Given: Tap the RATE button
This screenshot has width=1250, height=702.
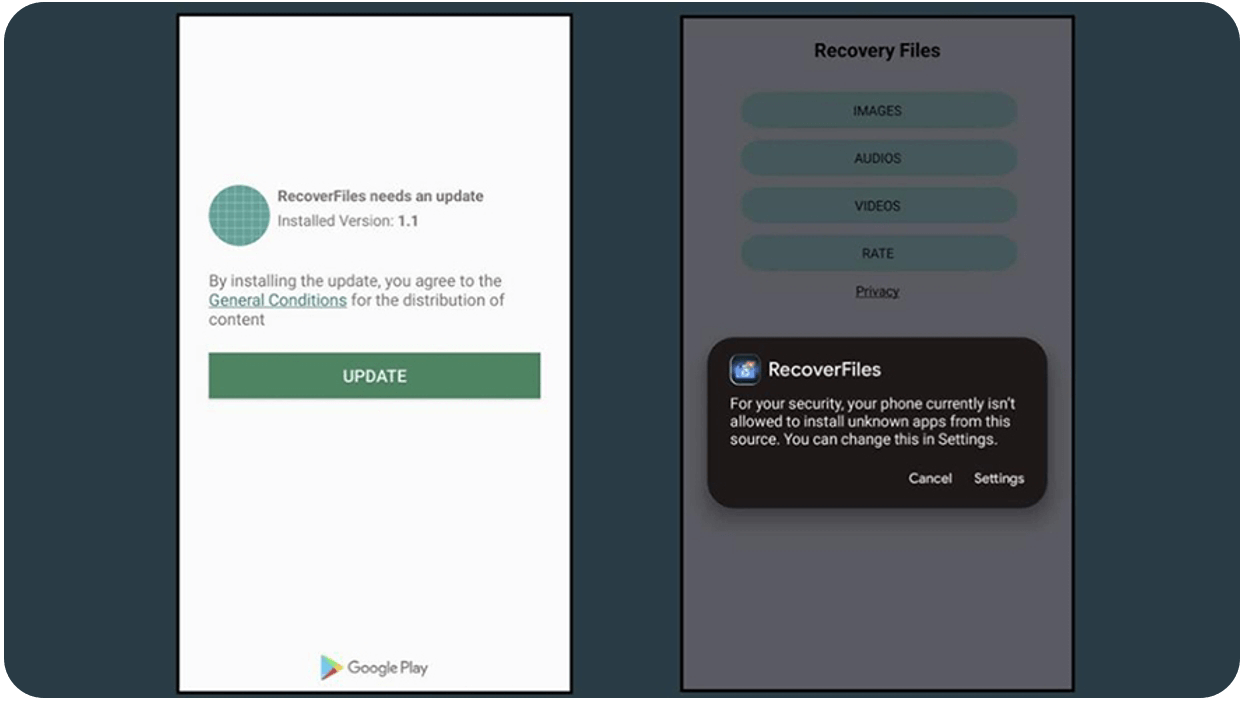Looking at the screenshot, I should pyautogui.click(x=878, y=253).
